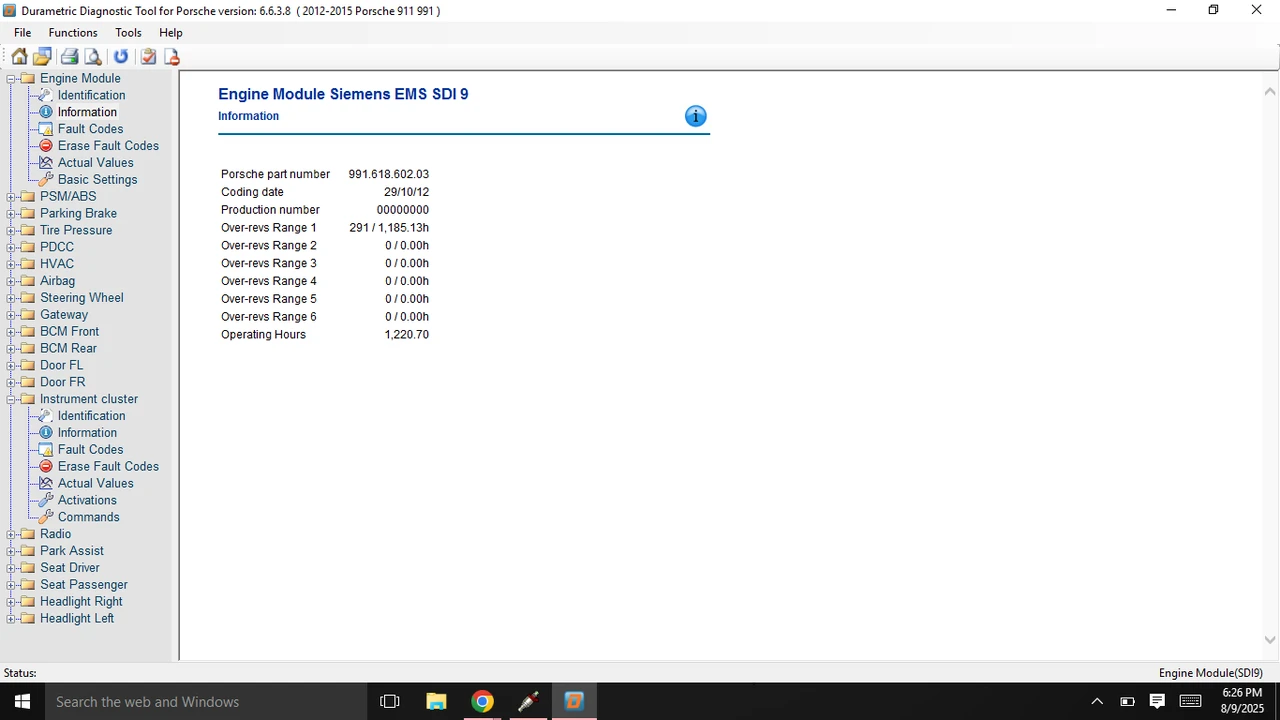Click the Search the web and Windows box

click(x=206, y=701)
